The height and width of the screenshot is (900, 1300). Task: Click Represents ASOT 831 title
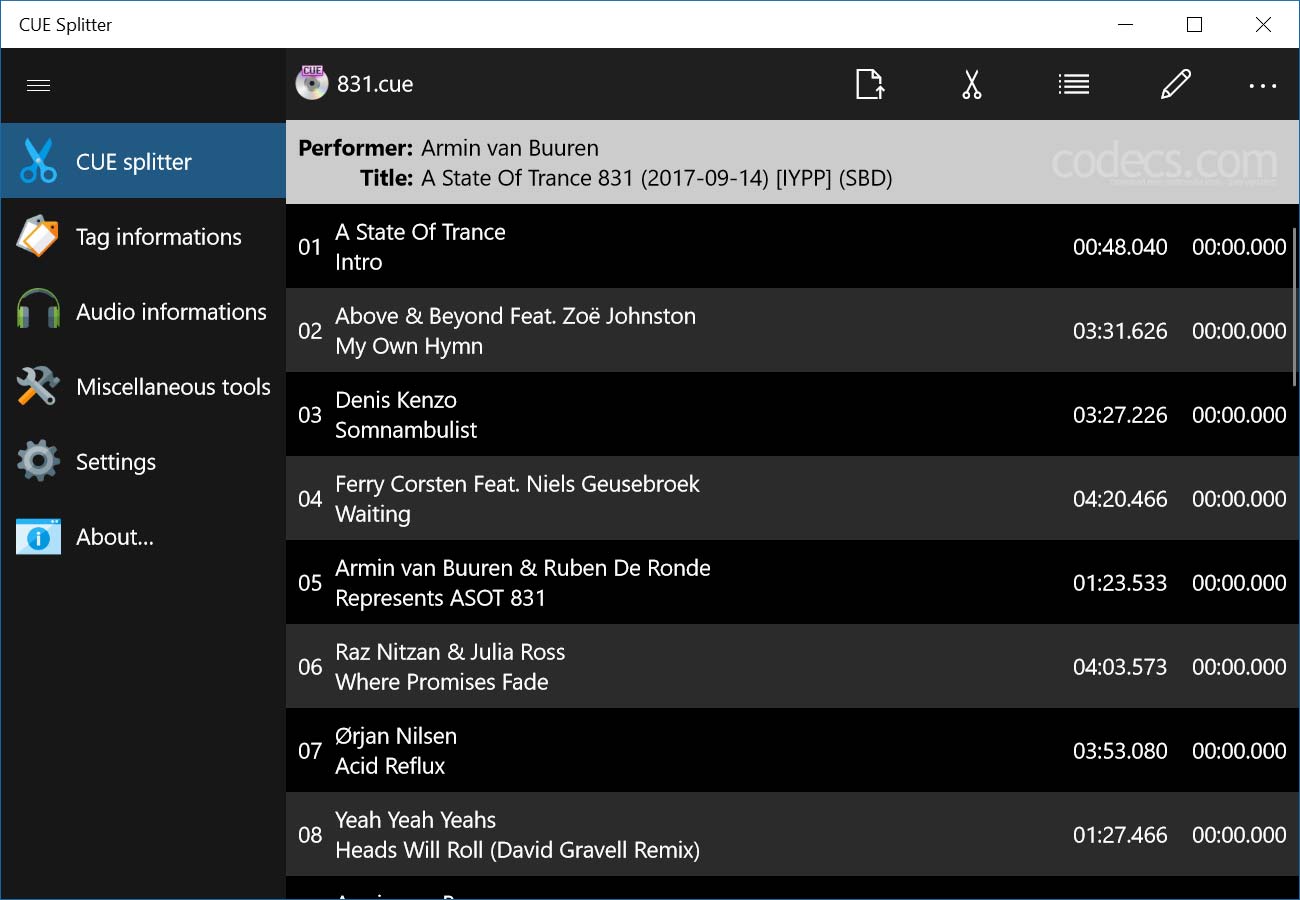point(441,598)
